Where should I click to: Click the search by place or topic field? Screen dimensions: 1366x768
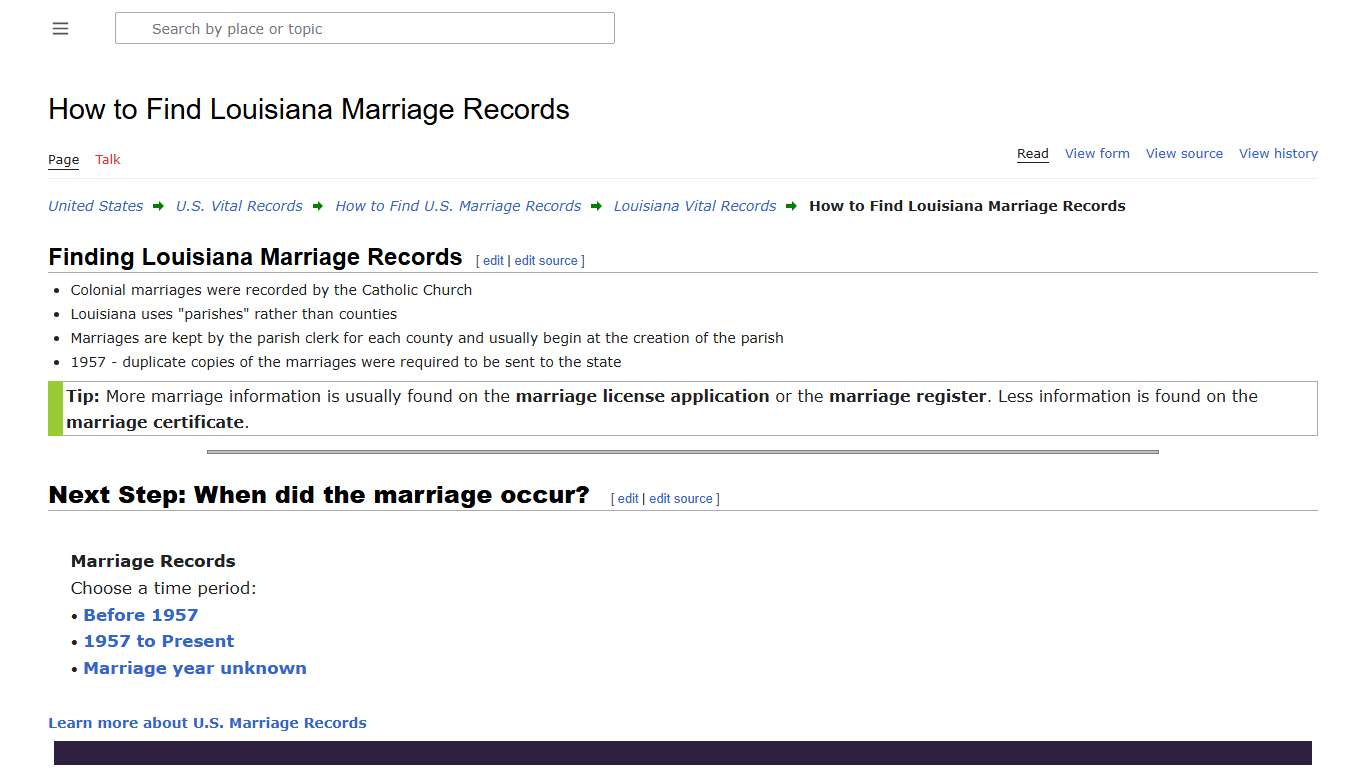(364, 28)
